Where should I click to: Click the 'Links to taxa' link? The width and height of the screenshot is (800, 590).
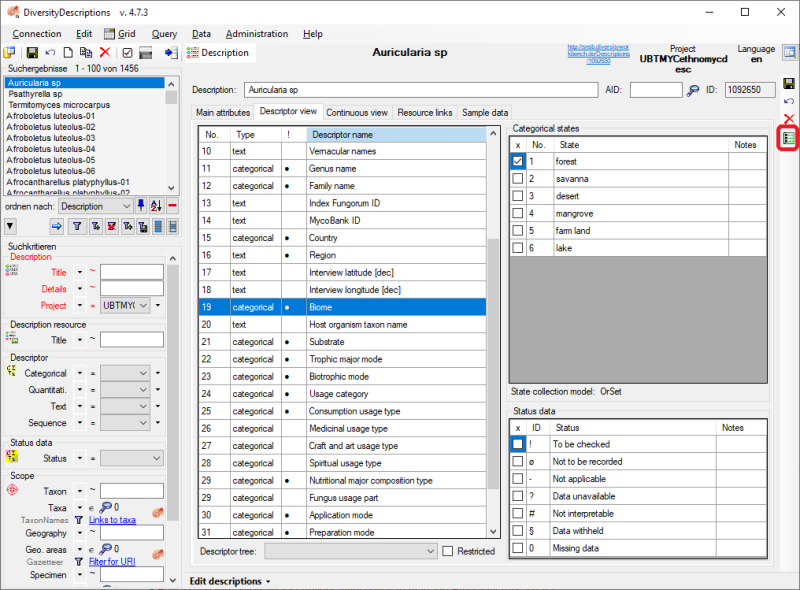click(x=112, y=520)
